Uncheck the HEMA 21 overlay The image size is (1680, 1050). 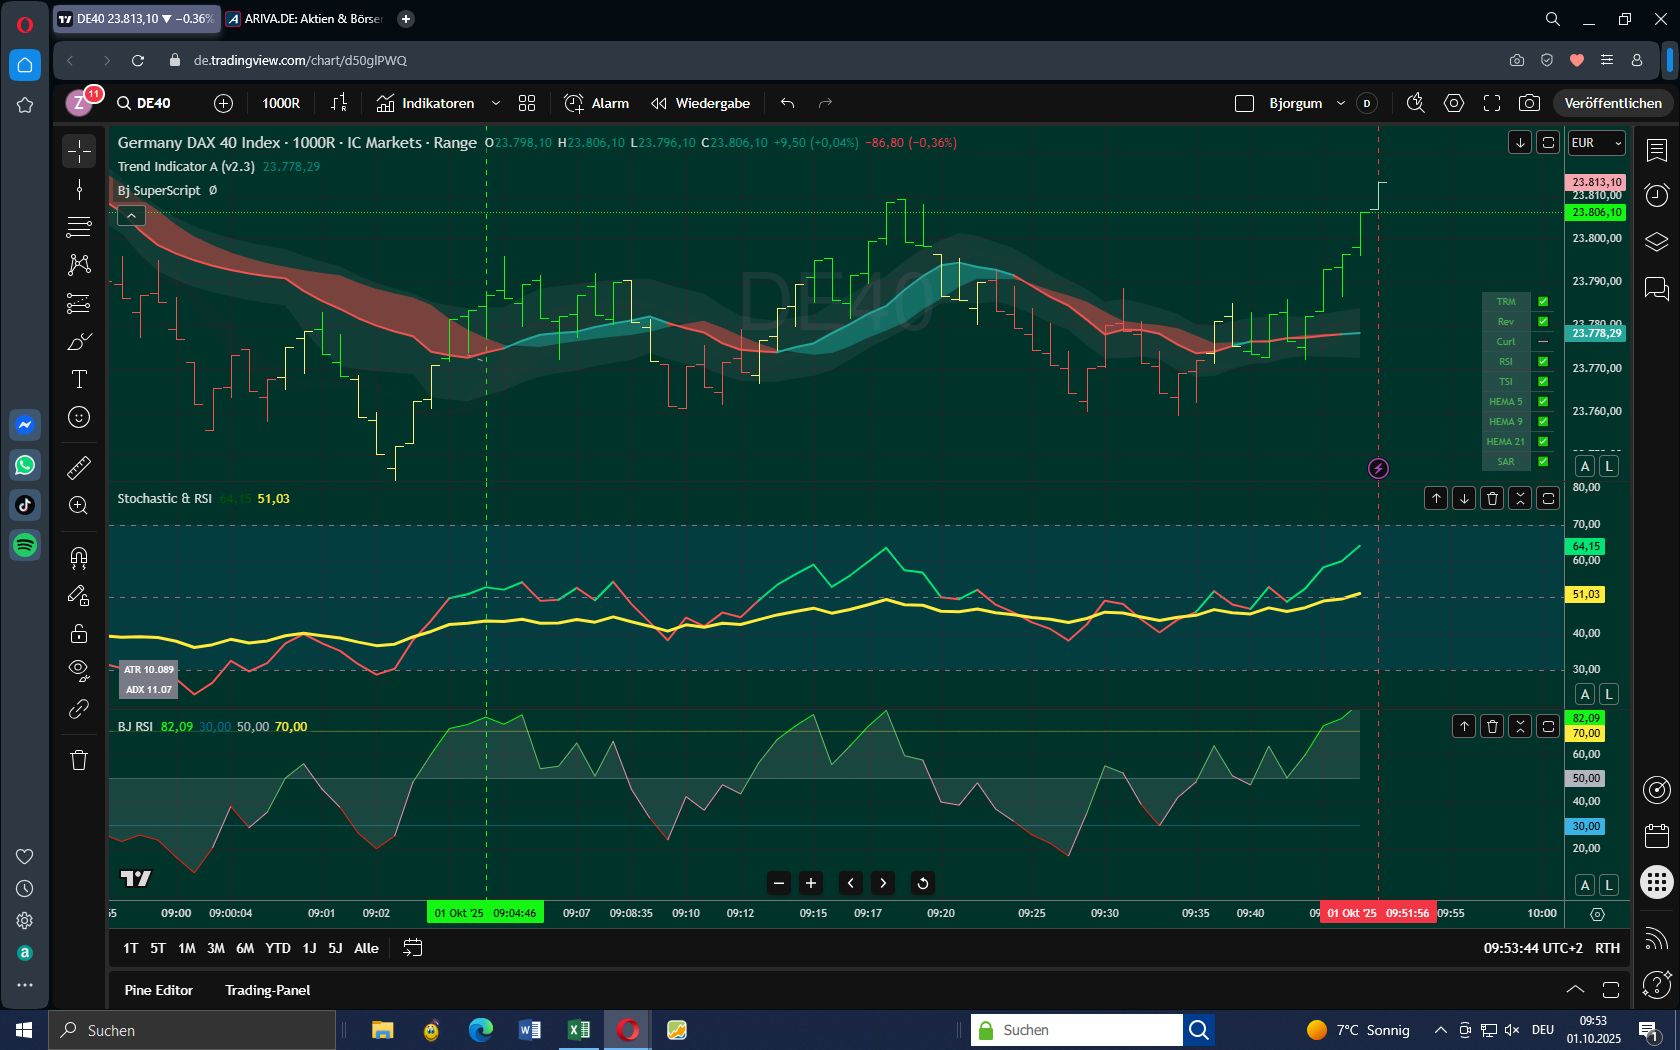tap(1542, 441)
